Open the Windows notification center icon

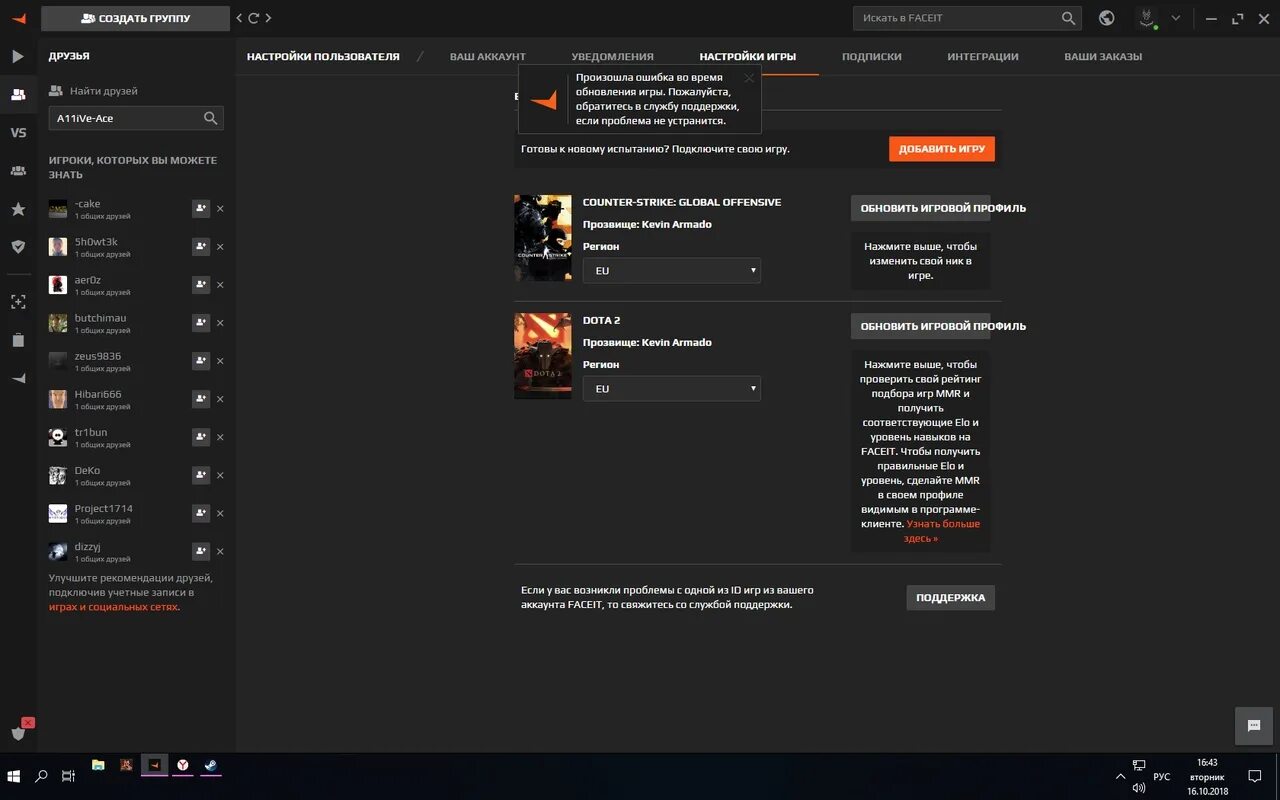pyautogui.click(x=1254, y=776)
